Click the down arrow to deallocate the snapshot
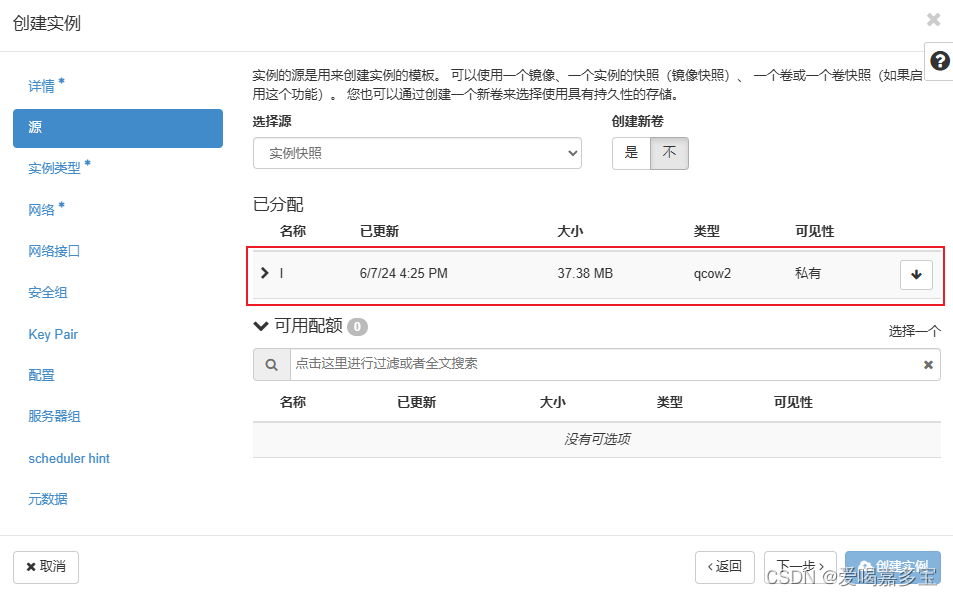 [916, 274]
